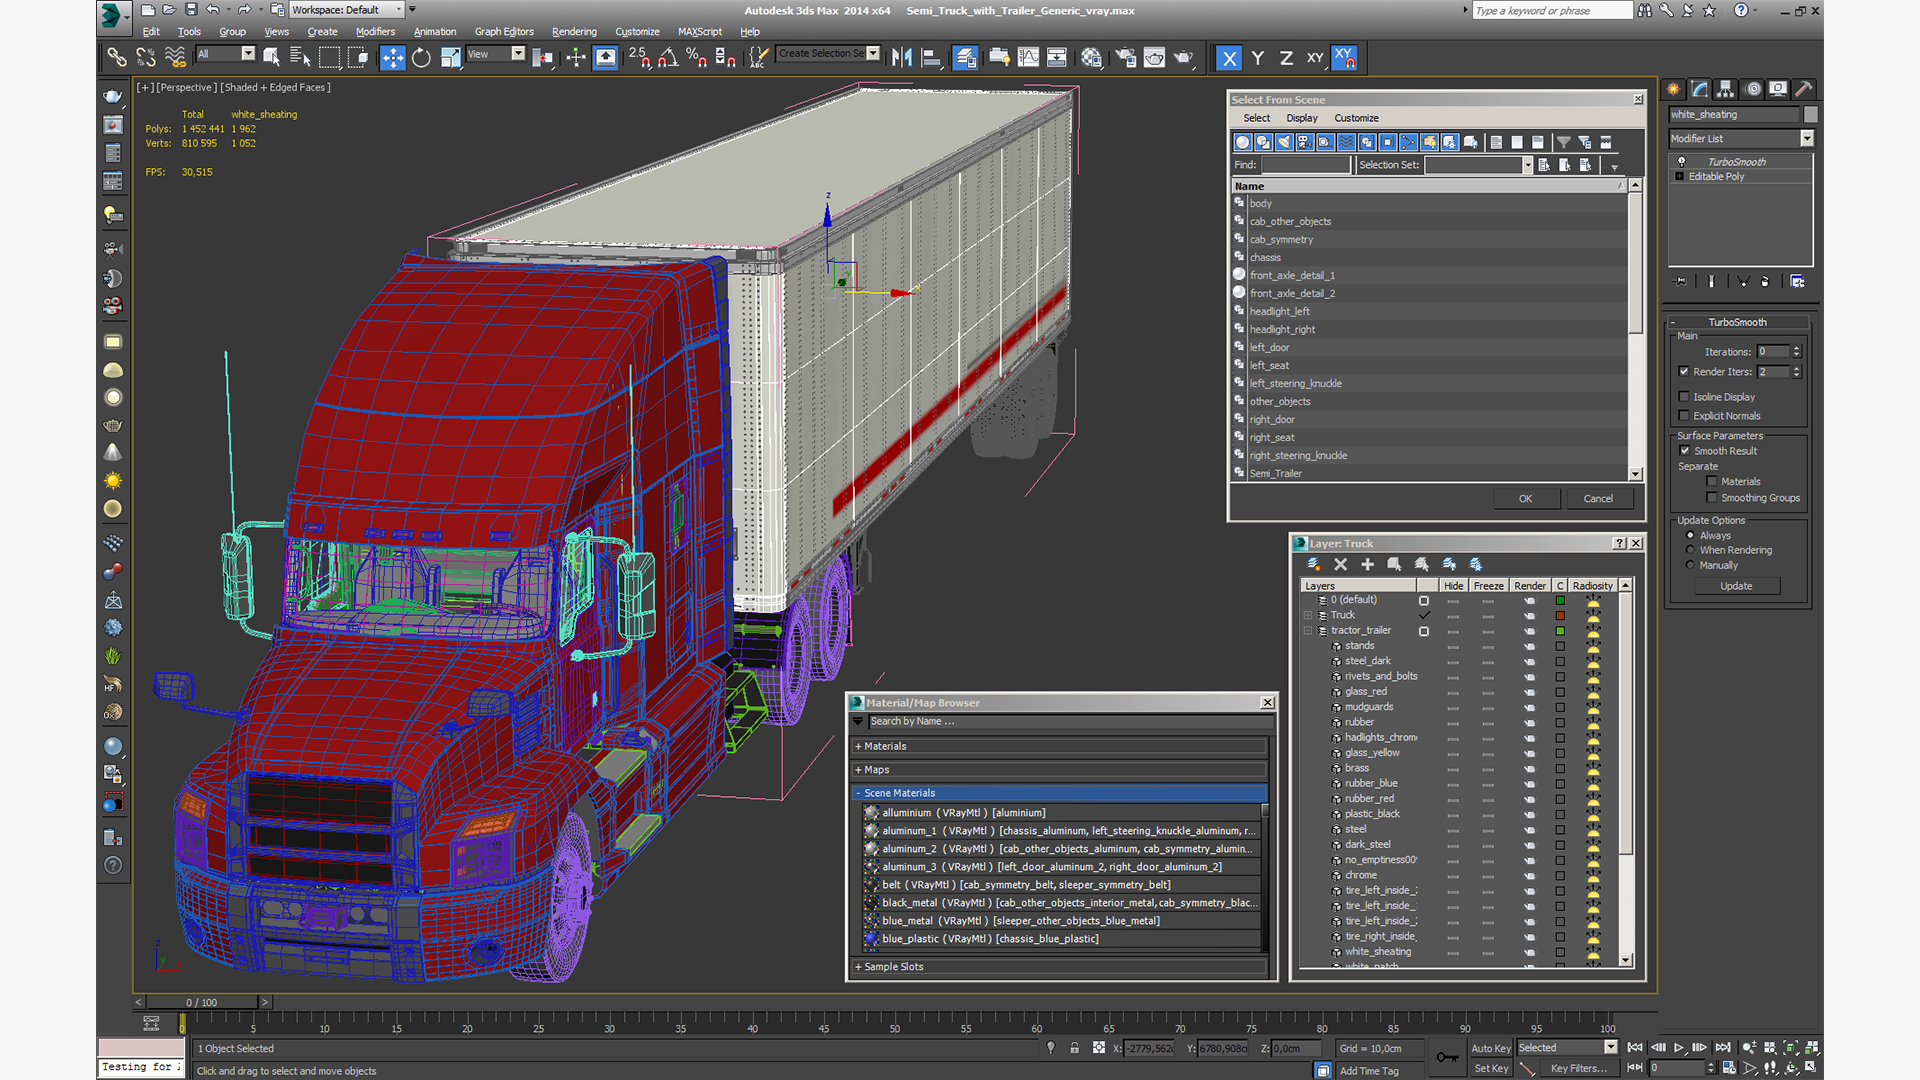This screenshot has height=1080, width=1920.
Task: Click the Undo arrow in title bar
Action: [213, 10]
